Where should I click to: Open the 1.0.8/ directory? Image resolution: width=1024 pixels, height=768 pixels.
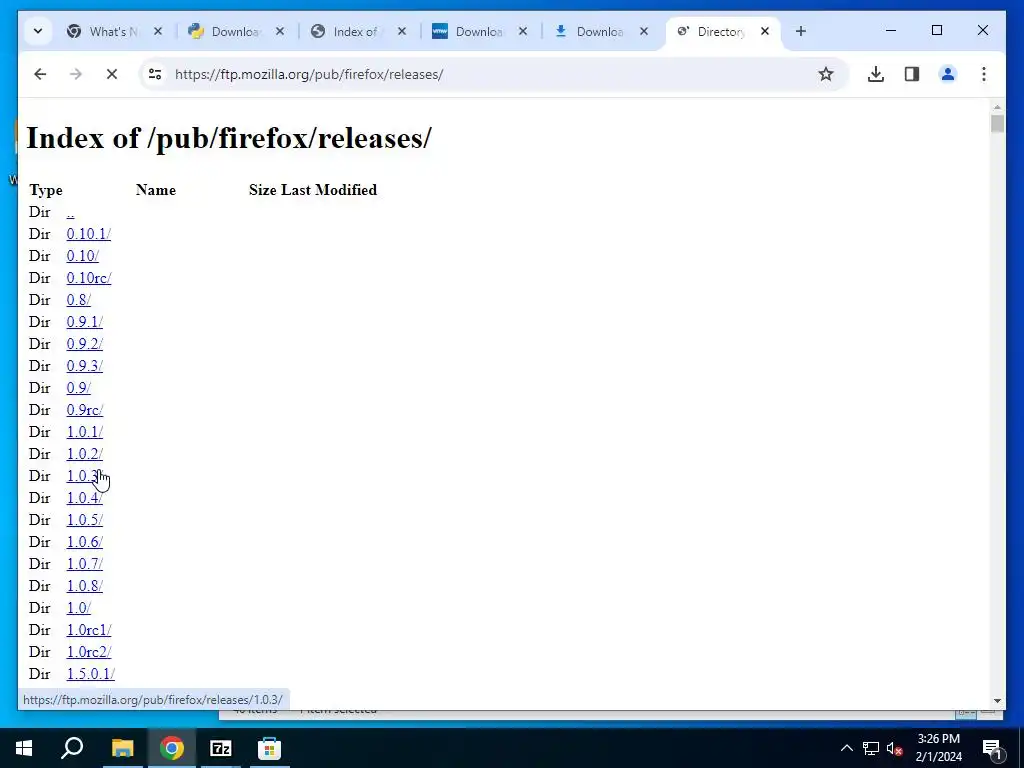(x=84, y=586)
